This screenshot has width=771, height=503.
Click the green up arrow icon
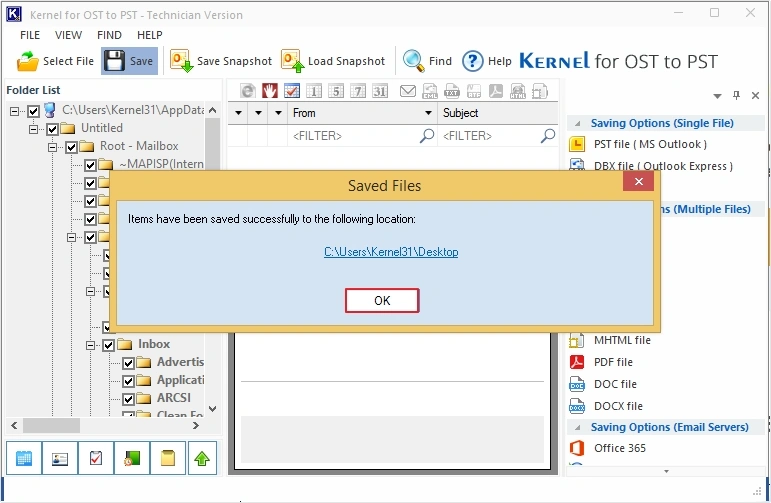click(x=202, y=458)
